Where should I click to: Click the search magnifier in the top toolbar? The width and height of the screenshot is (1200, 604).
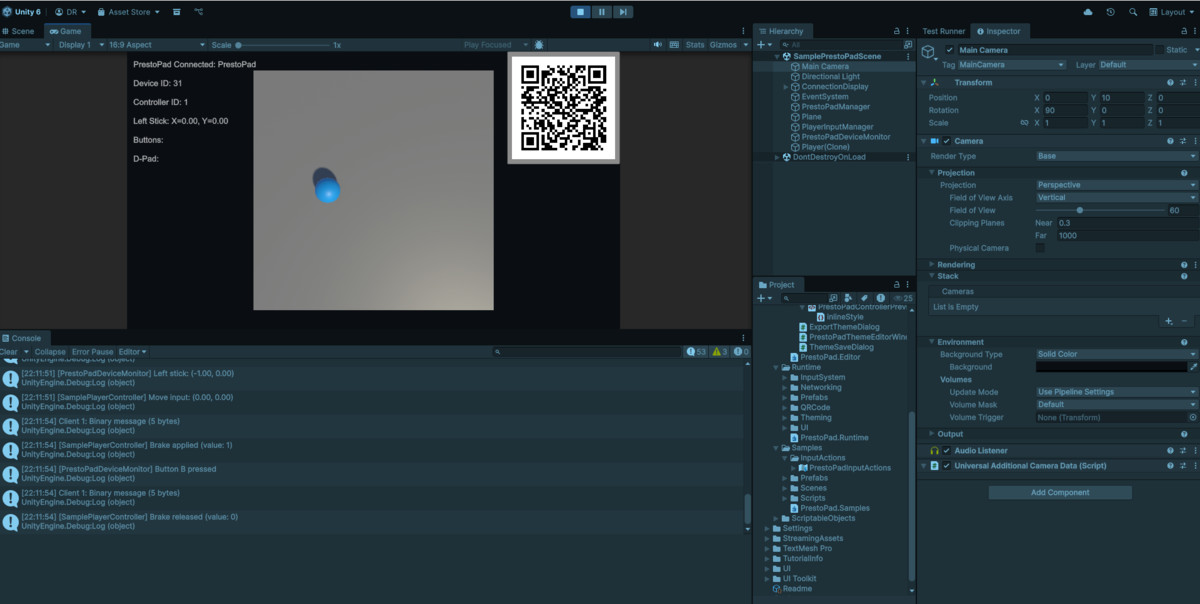[x=1133, y=12]
